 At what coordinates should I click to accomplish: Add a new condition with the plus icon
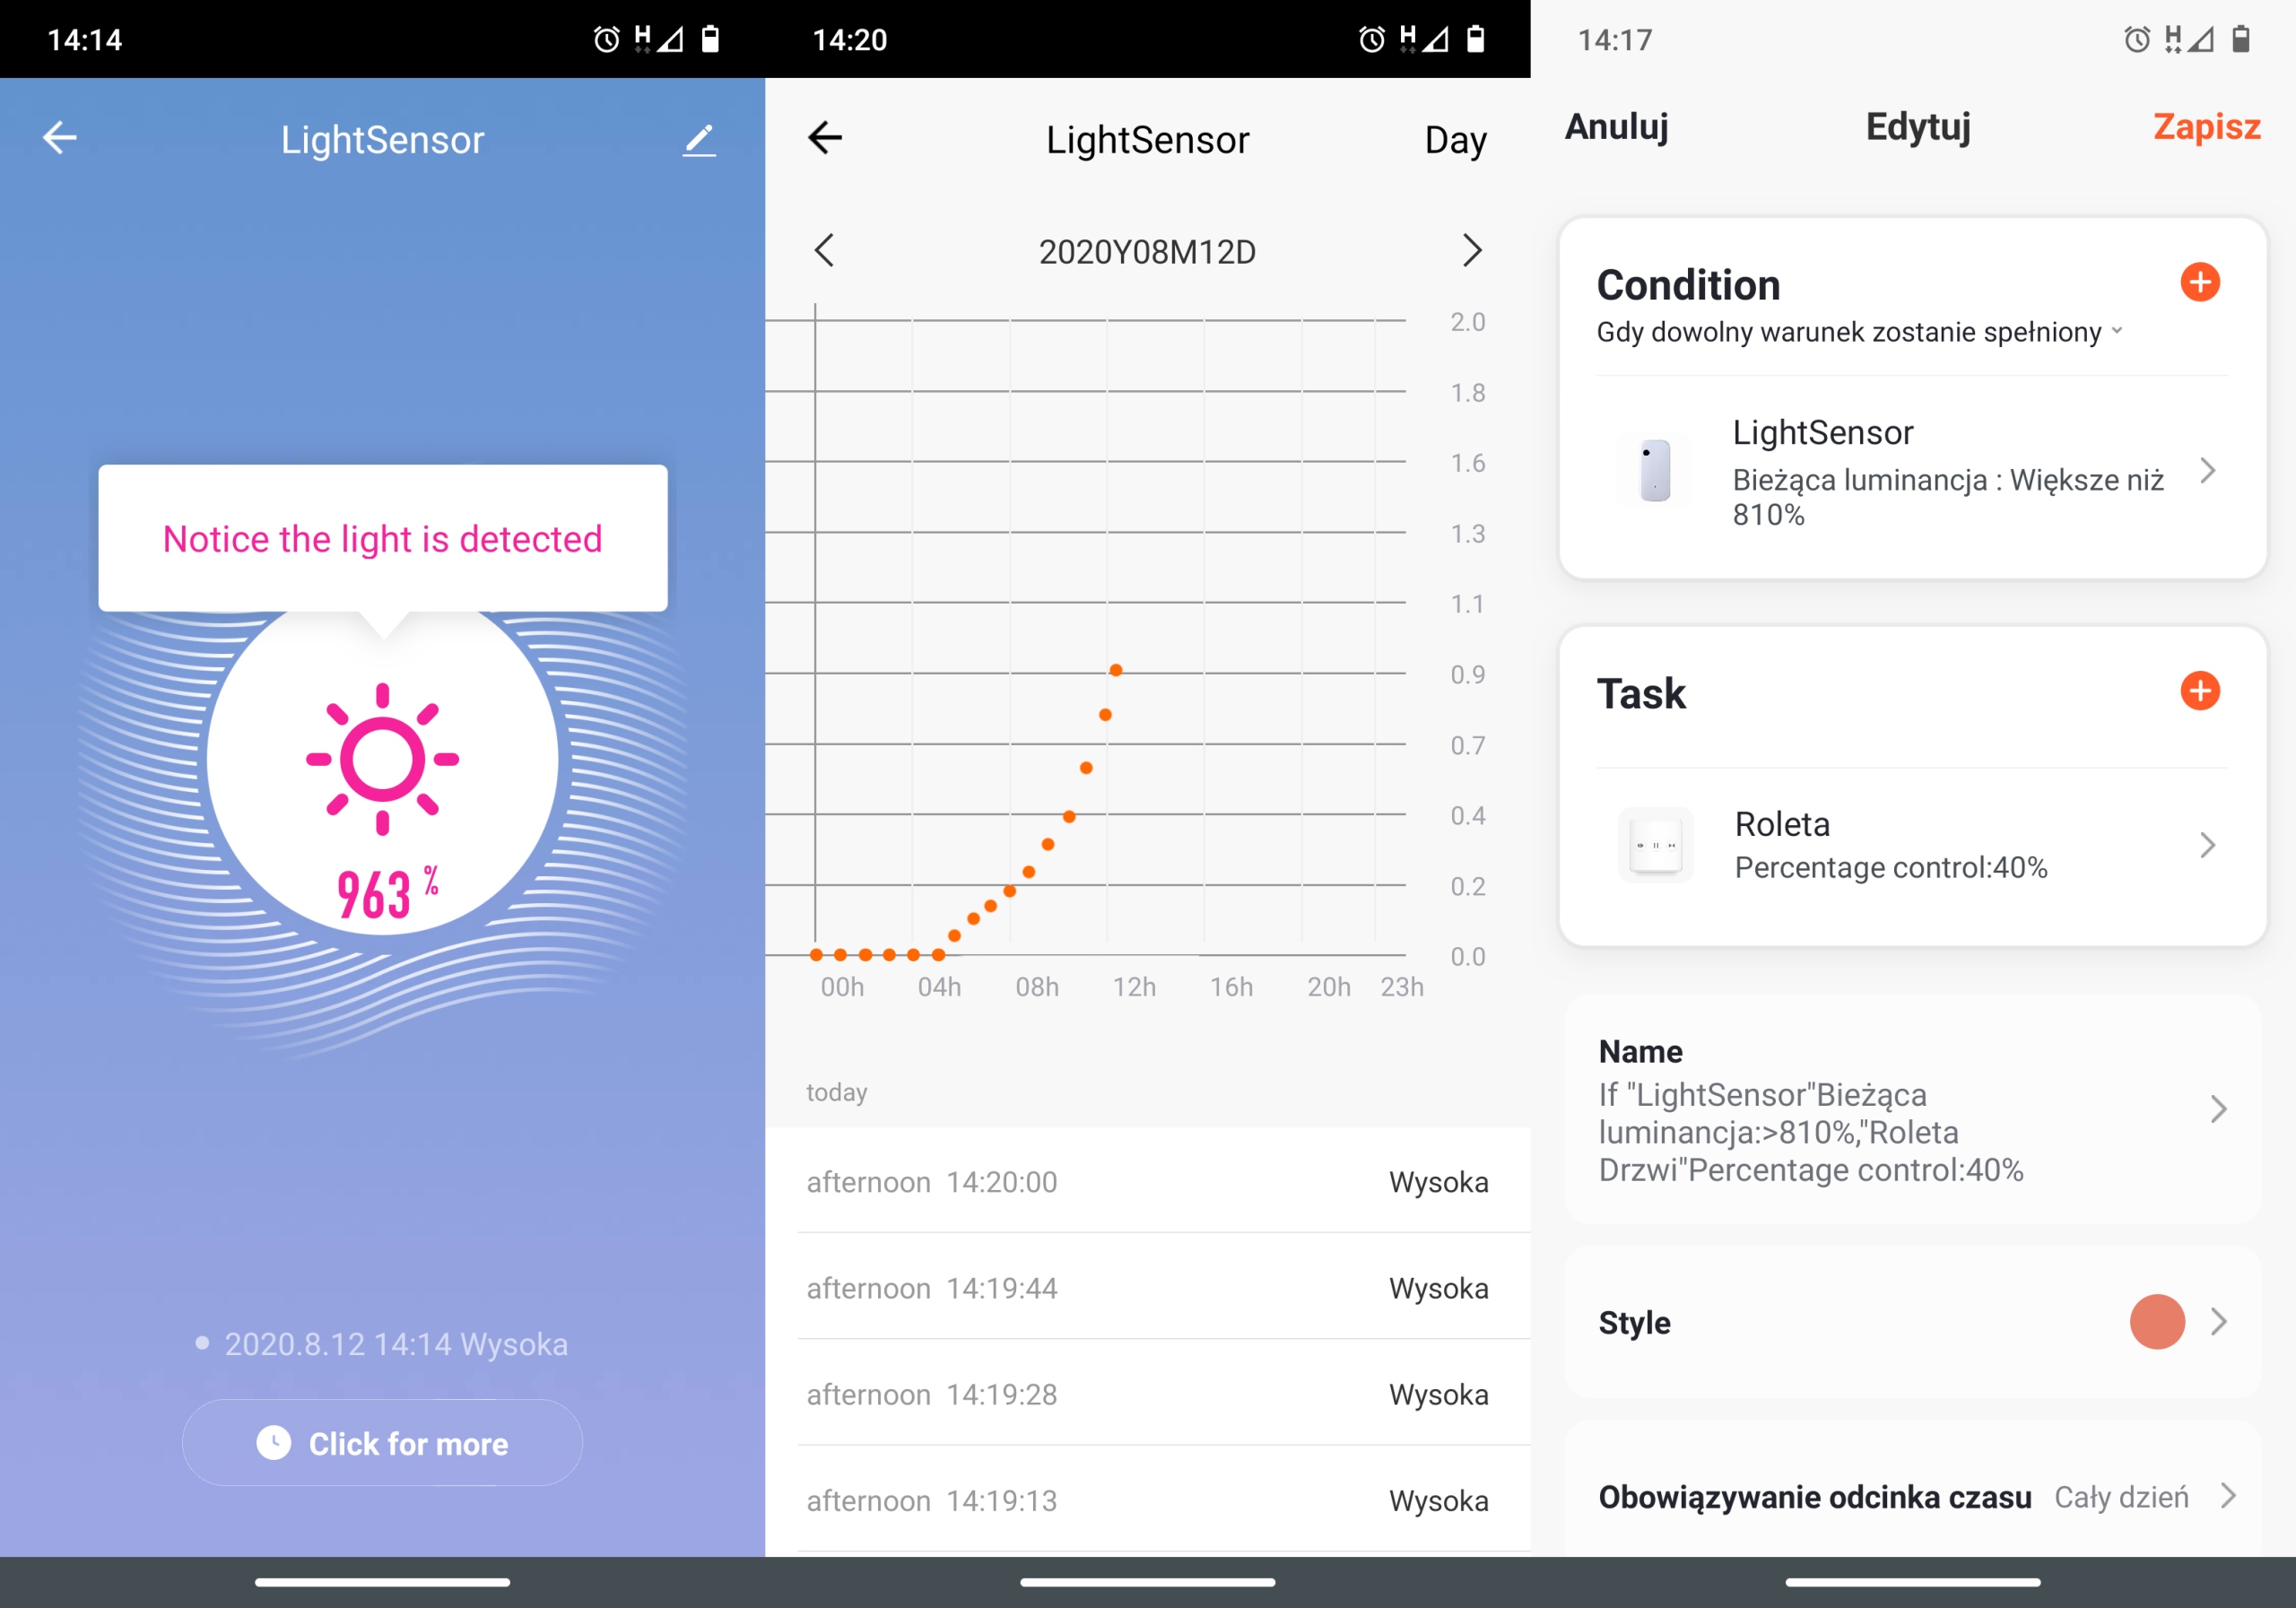pos(2199,282)
